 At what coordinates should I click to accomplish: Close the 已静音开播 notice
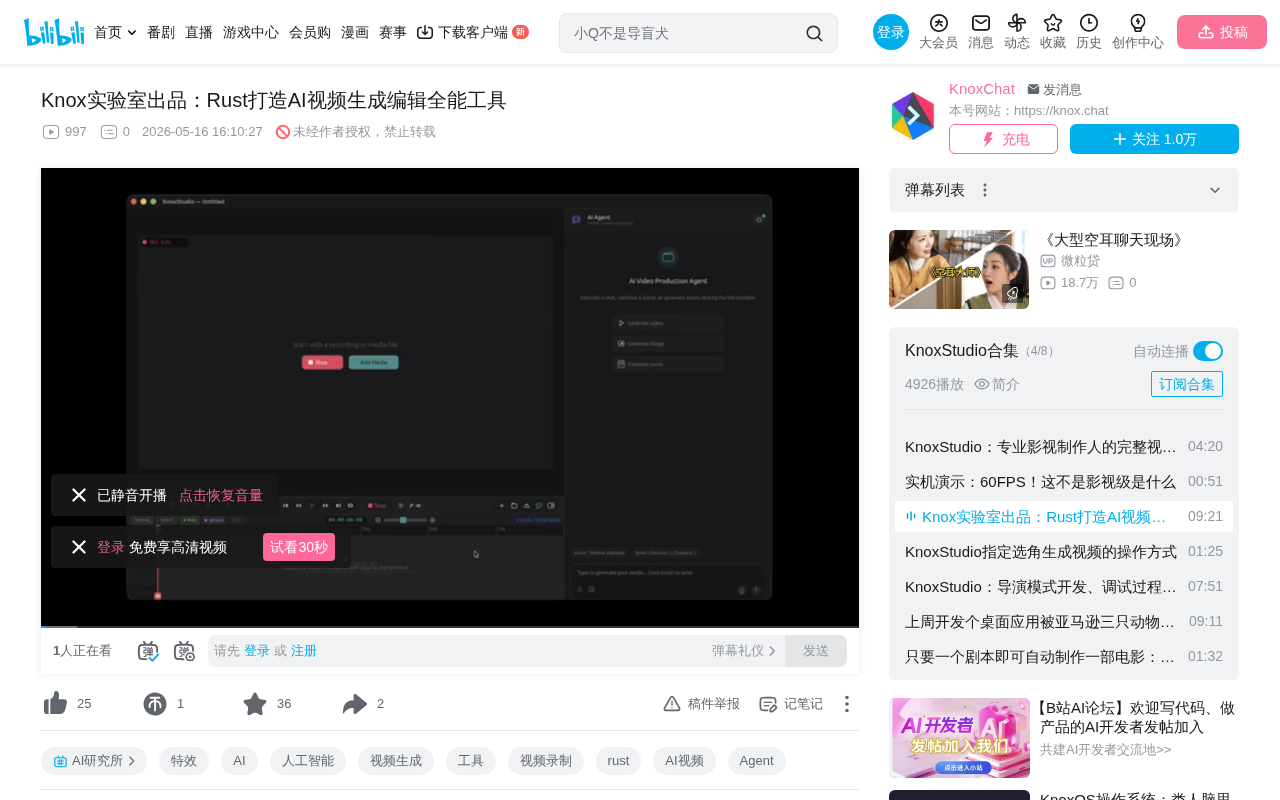tap(79, 495)
